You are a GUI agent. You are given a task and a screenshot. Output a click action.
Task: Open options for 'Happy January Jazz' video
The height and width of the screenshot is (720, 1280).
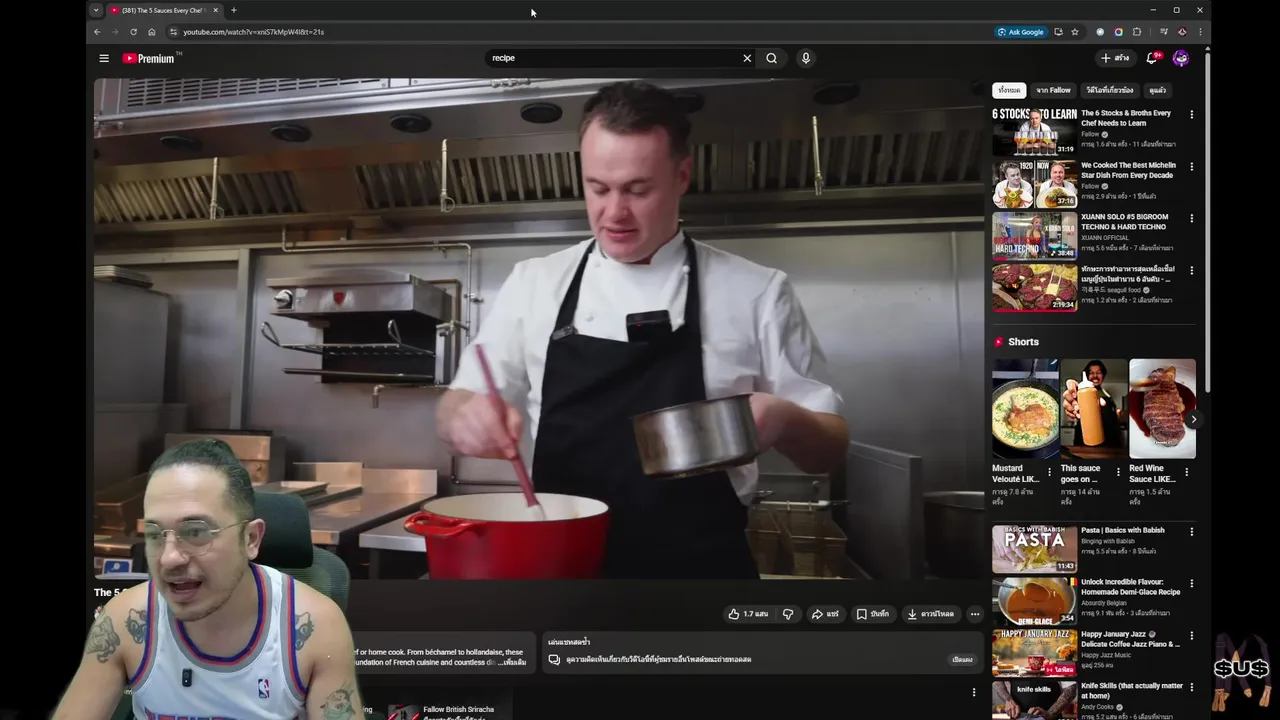pyautogui.click(x=1191, y=635)
